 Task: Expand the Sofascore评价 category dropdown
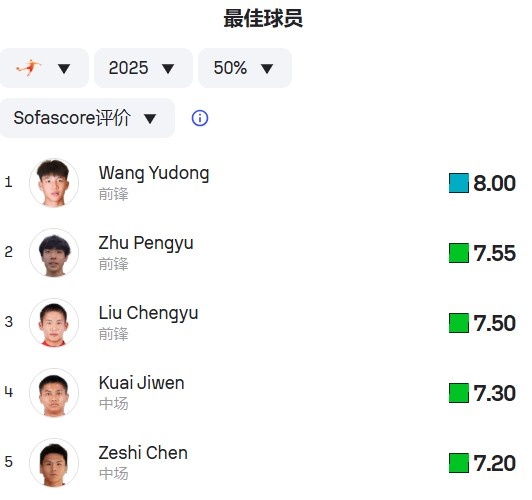(87, 118)
